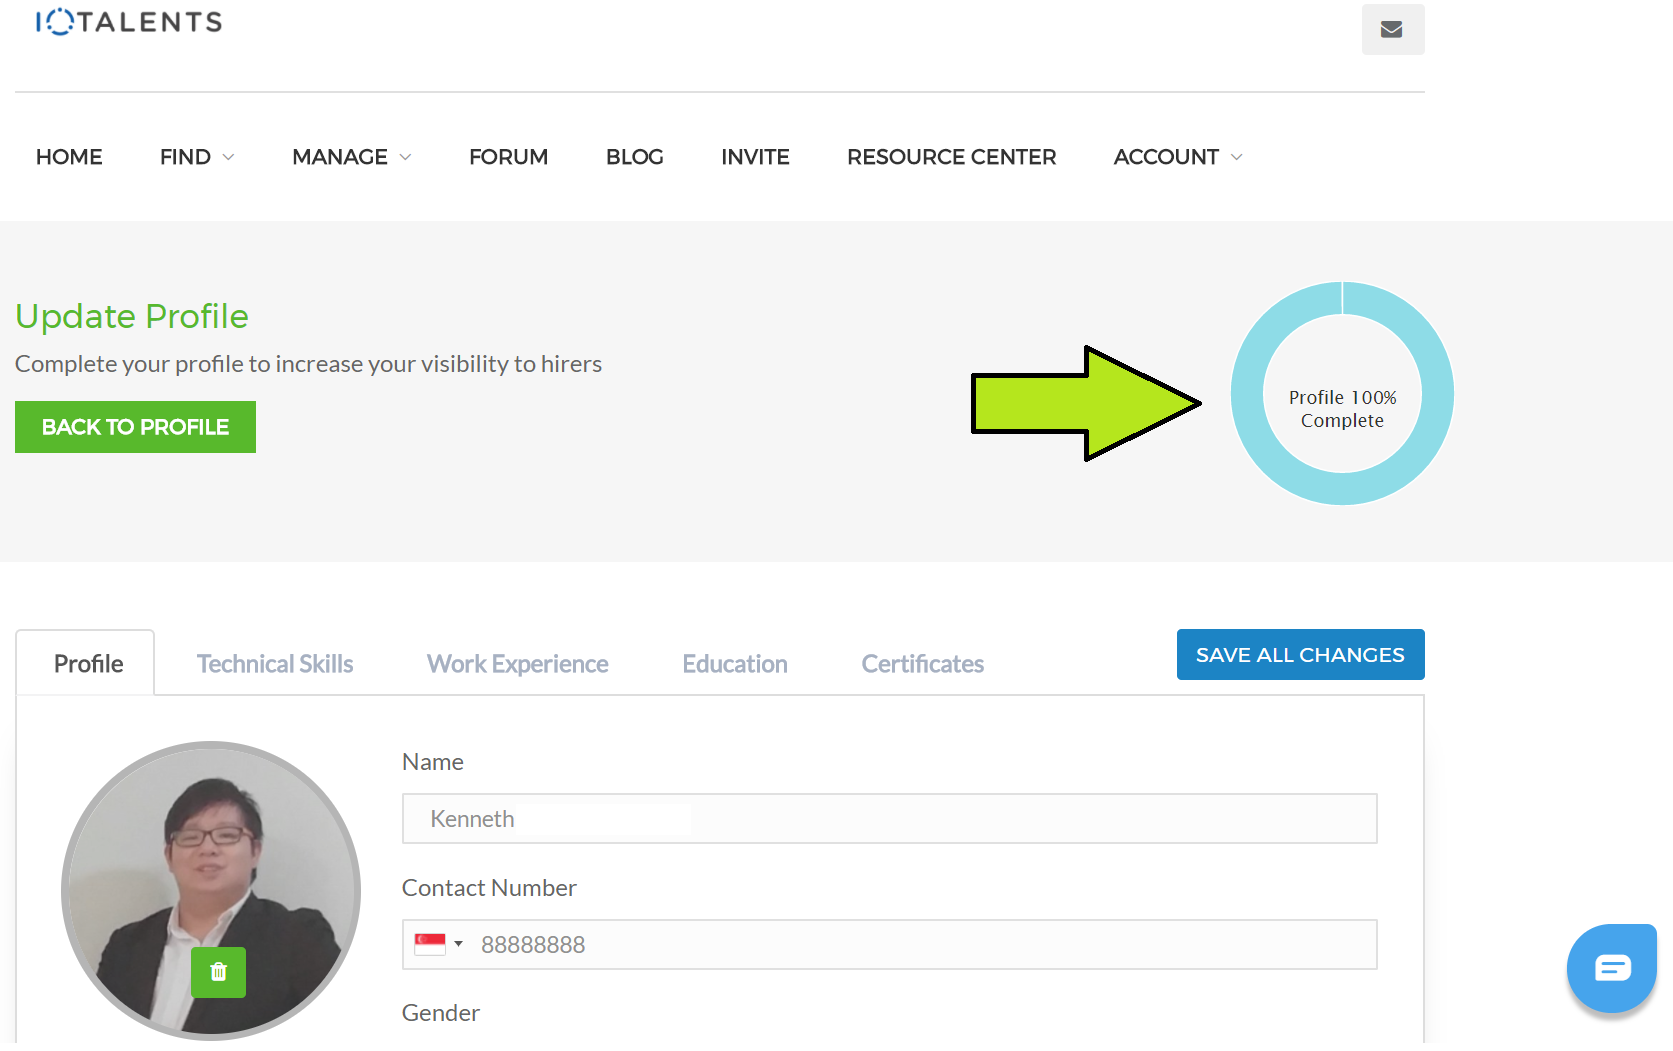Open the INVITE page

[755, 157]
